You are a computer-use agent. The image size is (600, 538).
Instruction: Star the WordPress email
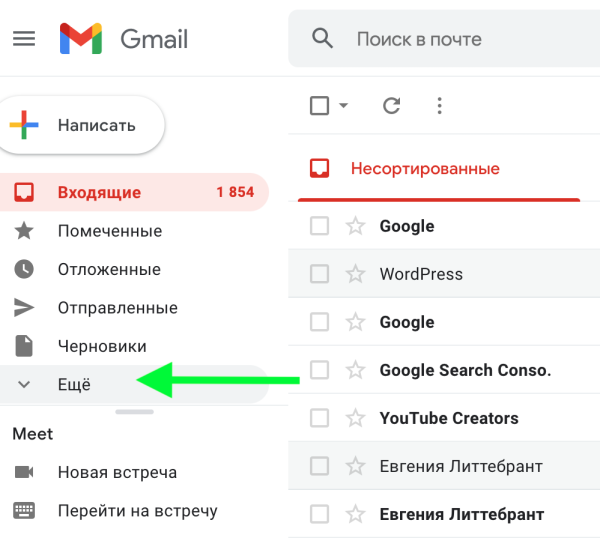(x=355, y=274)
